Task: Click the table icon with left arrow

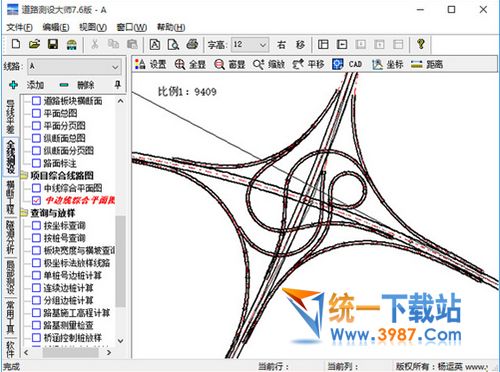Action: pos(342,44)
